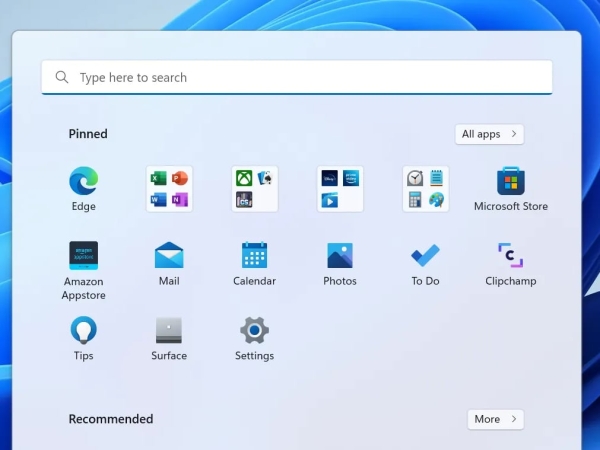Click the OneNote icon in the Office folder

(180, 199)
